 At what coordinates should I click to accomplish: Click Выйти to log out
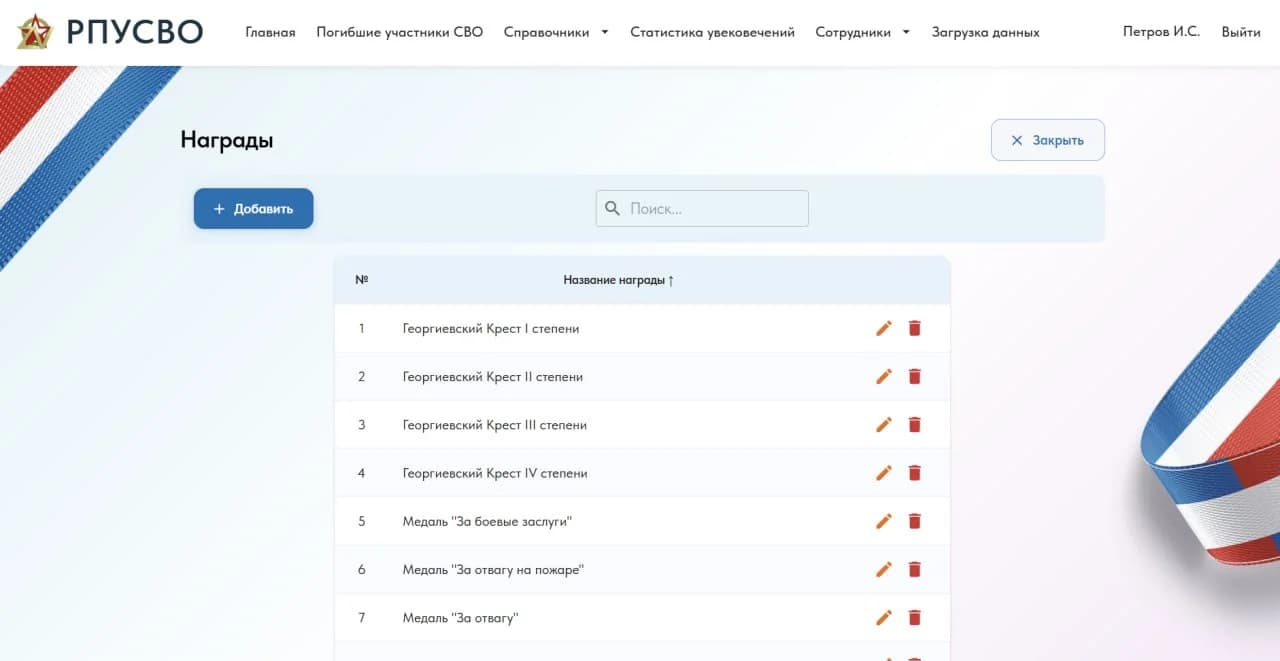pyautogui.click(x=1241, y=32)
